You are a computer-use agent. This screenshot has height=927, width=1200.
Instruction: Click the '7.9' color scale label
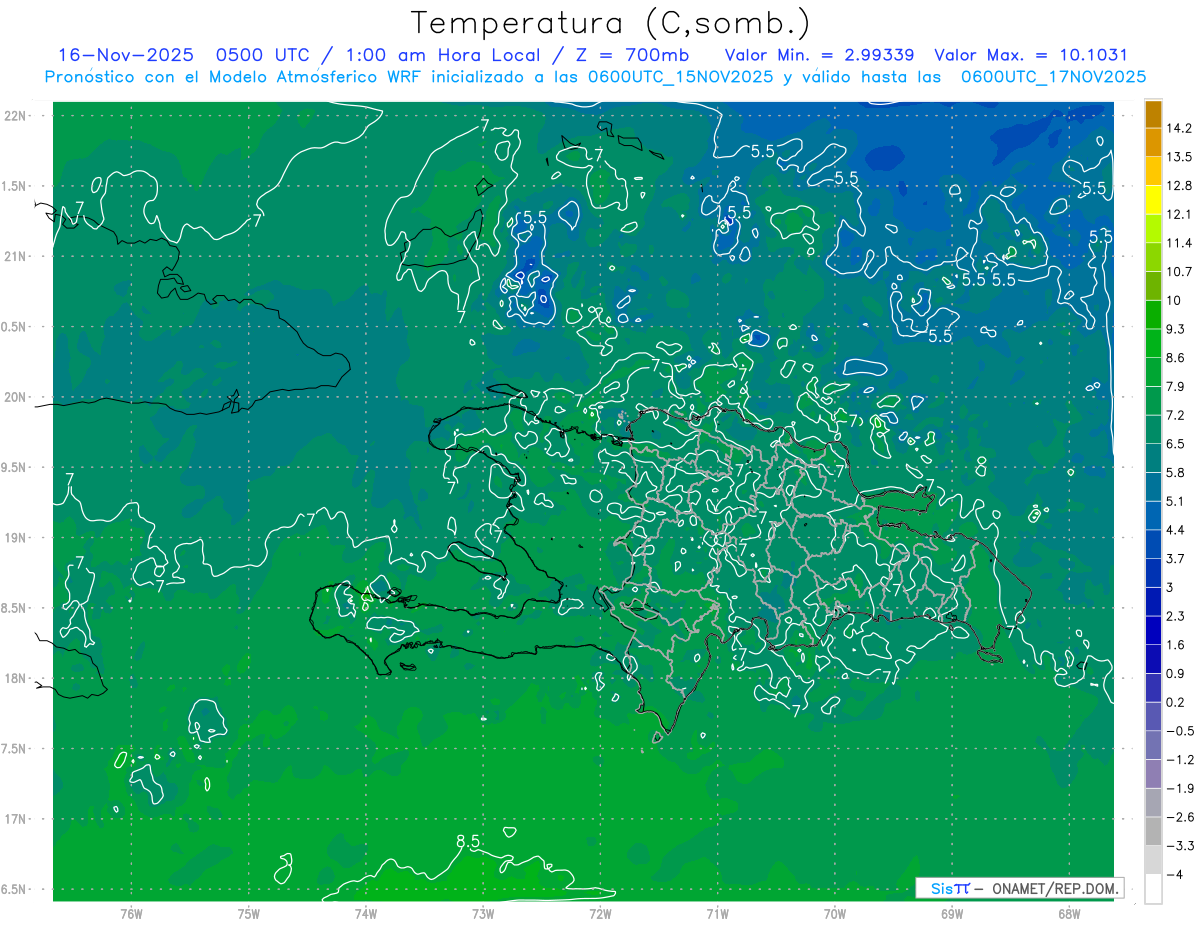pyautogui.click(x=1176, y=386)
